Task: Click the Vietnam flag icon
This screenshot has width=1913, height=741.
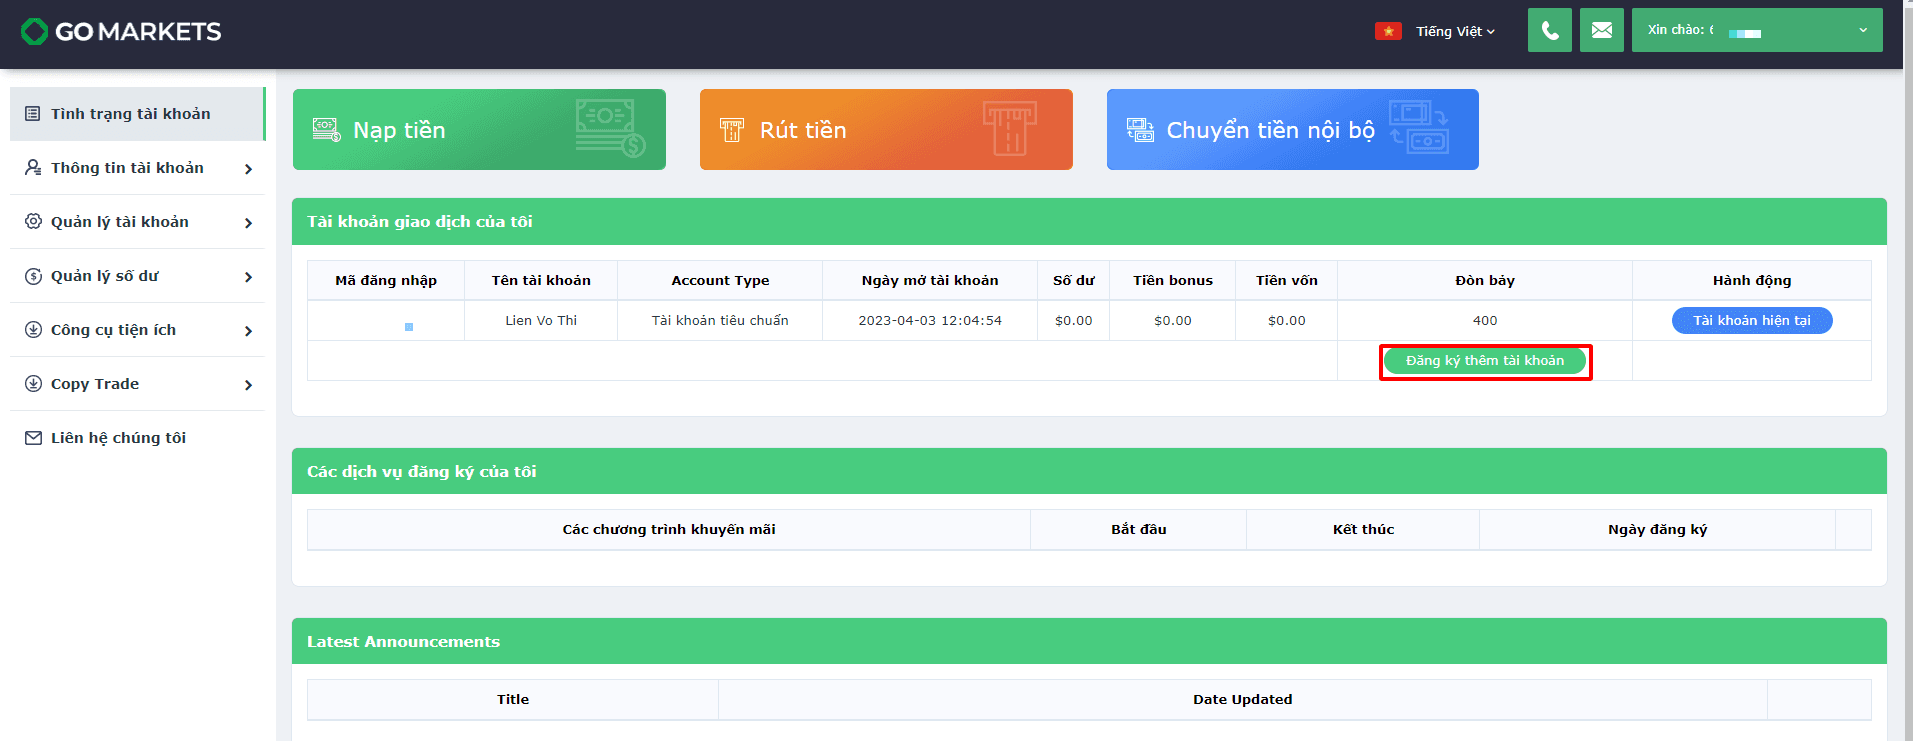Action: point(1388,31)
